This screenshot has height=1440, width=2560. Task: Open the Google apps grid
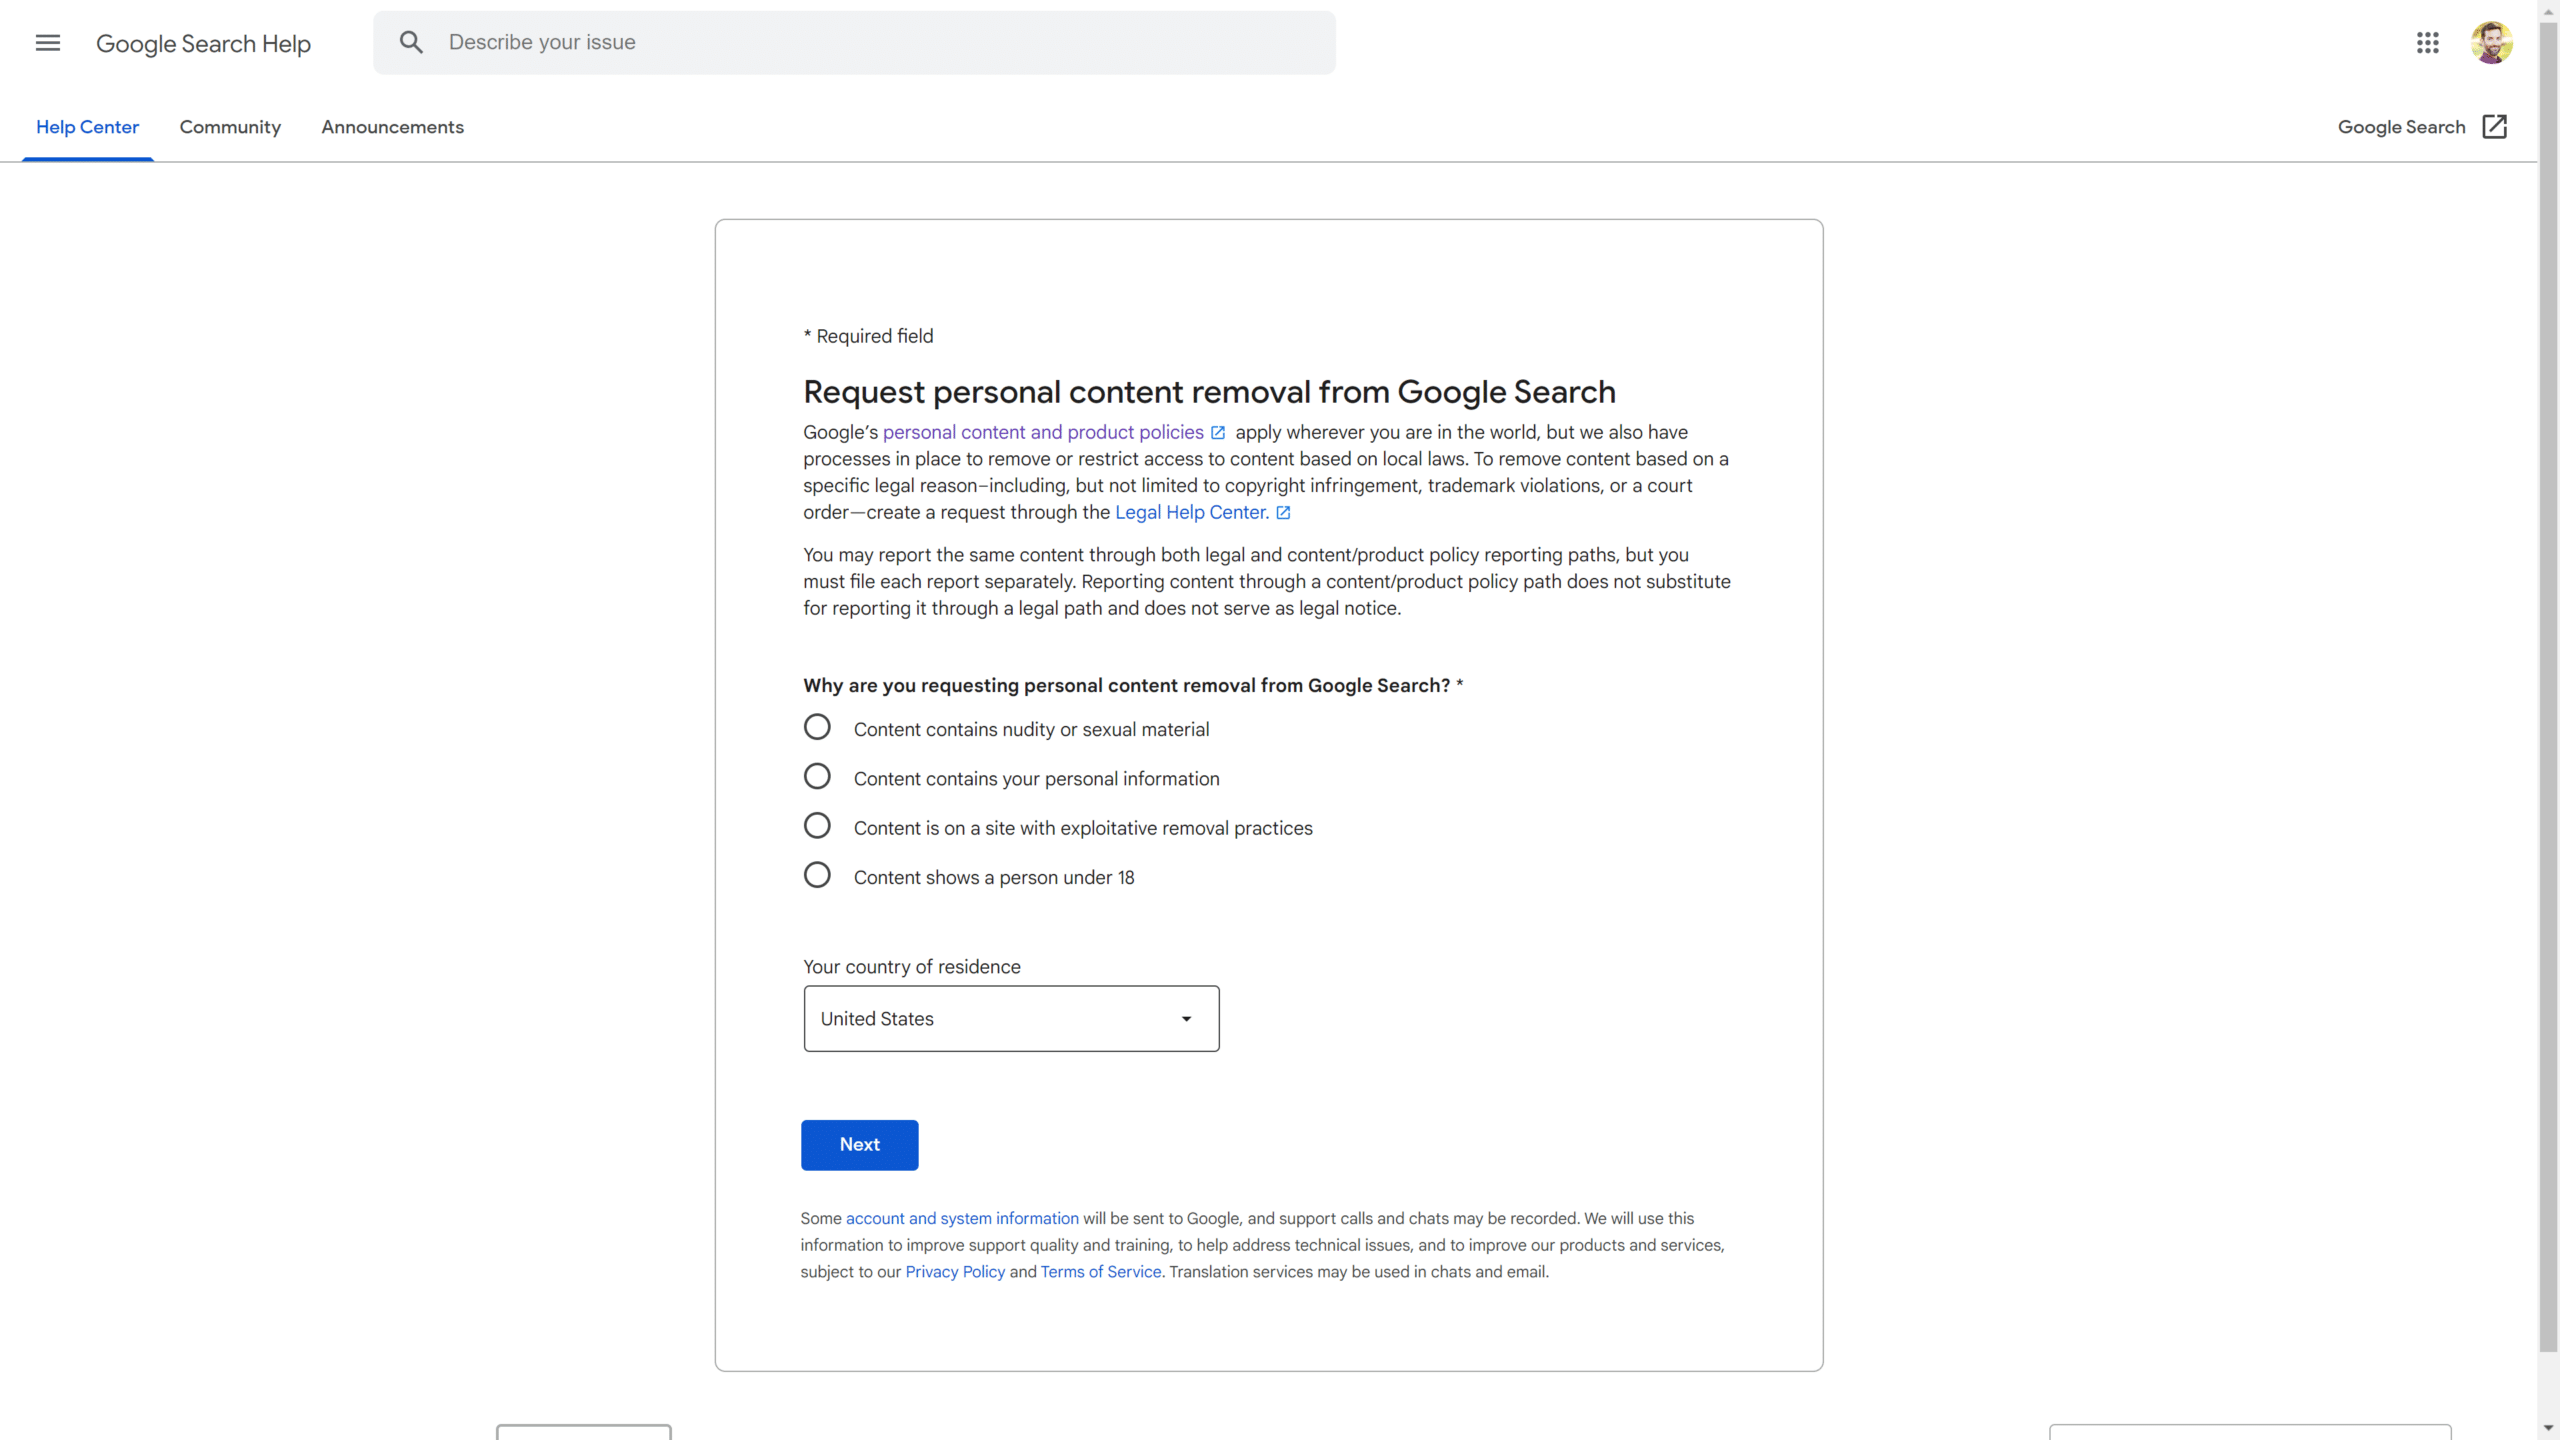[2428, 43]
